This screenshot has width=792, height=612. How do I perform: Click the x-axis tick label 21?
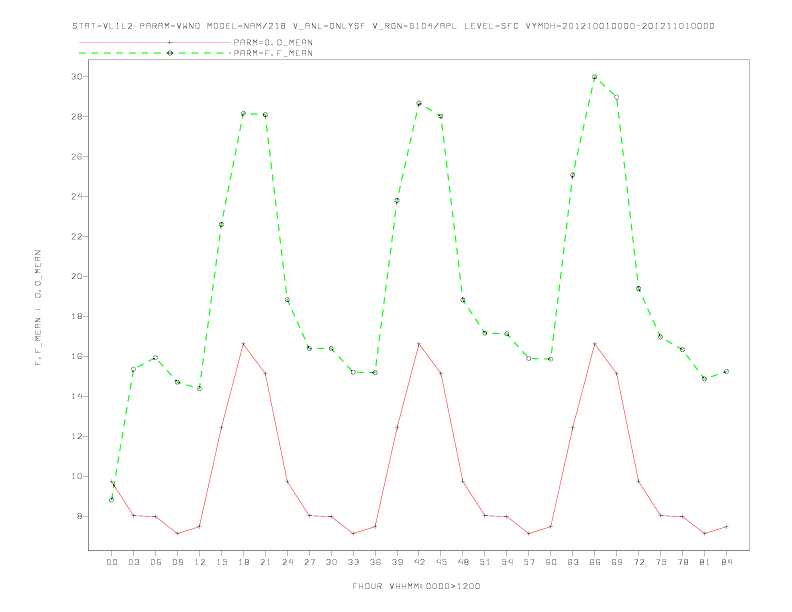[x=265, y=562]
